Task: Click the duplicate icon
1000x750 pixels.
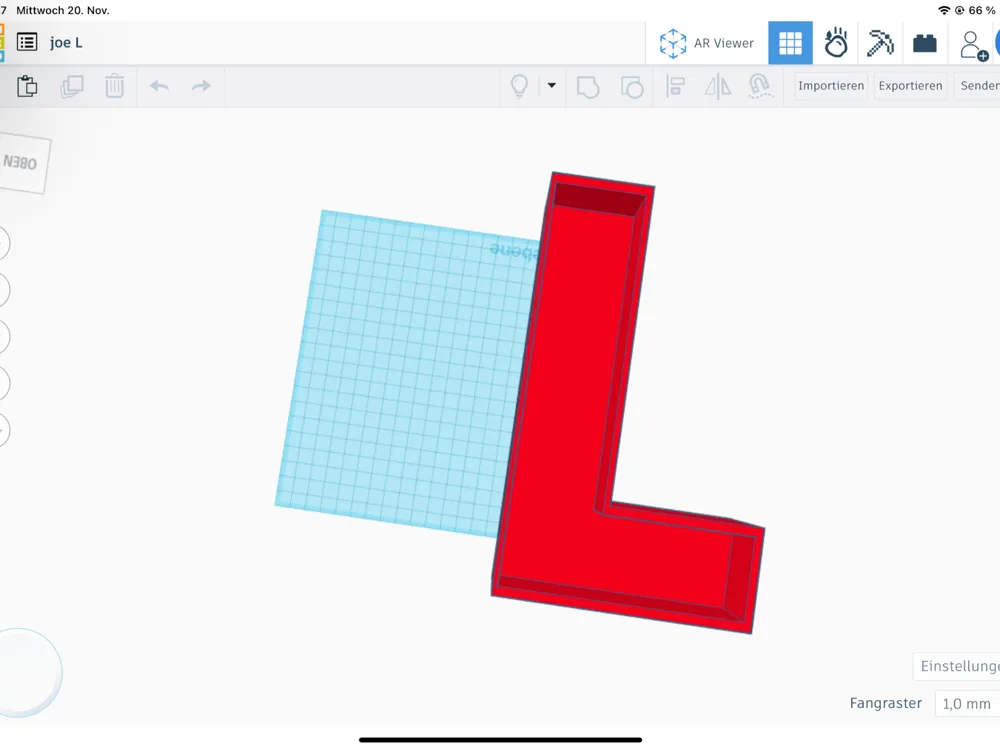Action: point(71,86)
